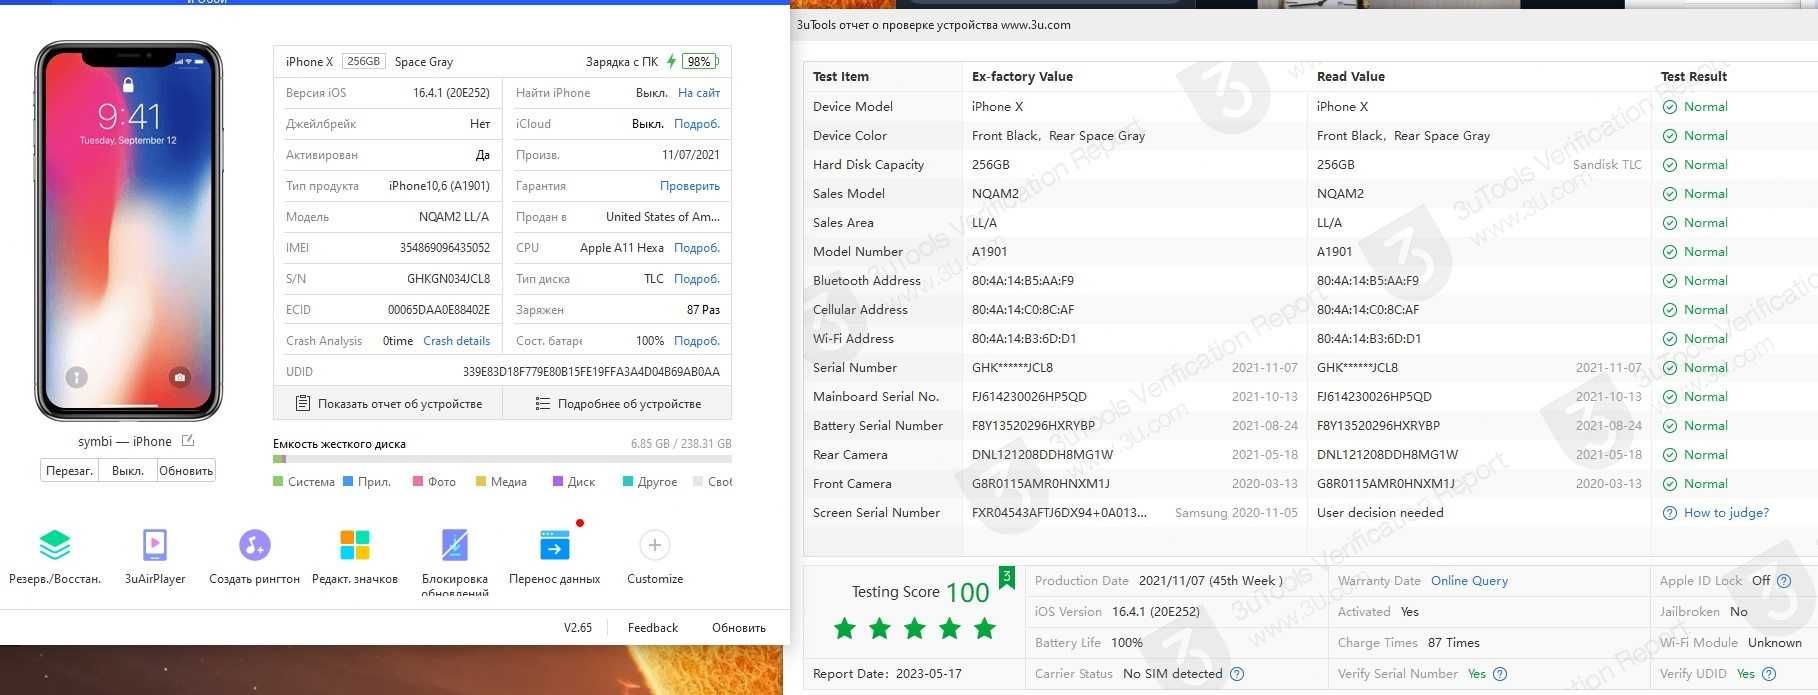This screenshot has height=695, width=1818.
Task: Open Подроб. link for Тип диска
Action: [x=697, y=279]
